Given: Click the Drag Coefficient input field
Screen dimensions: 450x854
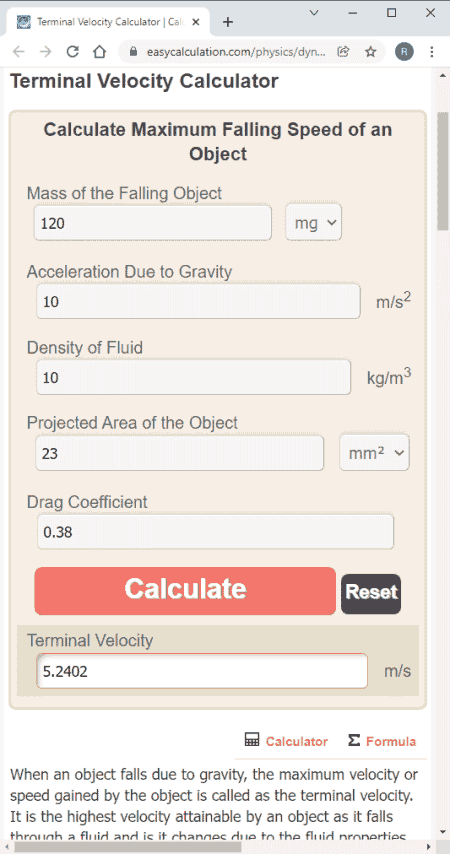Looking at the screenshot, I should pyautogui.click(x=215, y=532).
